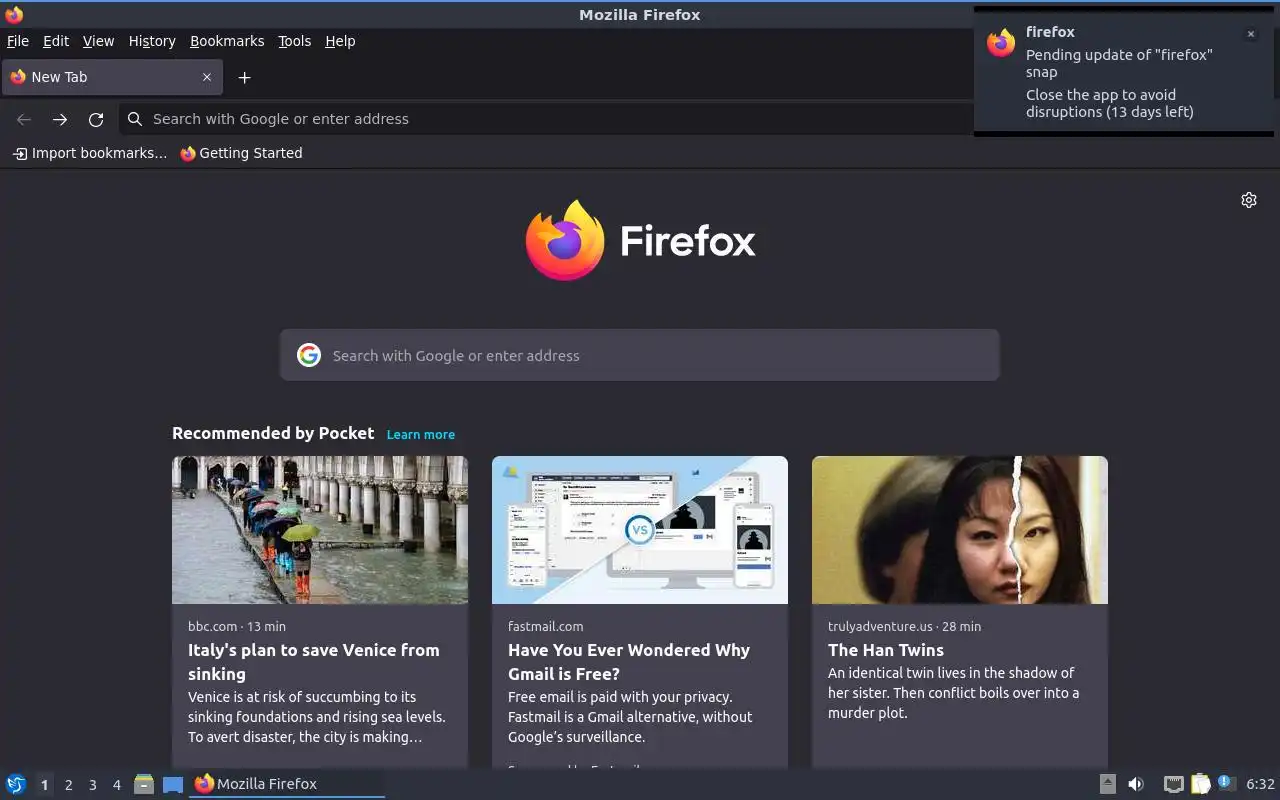
Task: Open the file manager taskbar launcher
Action: (x=144, y=784)
